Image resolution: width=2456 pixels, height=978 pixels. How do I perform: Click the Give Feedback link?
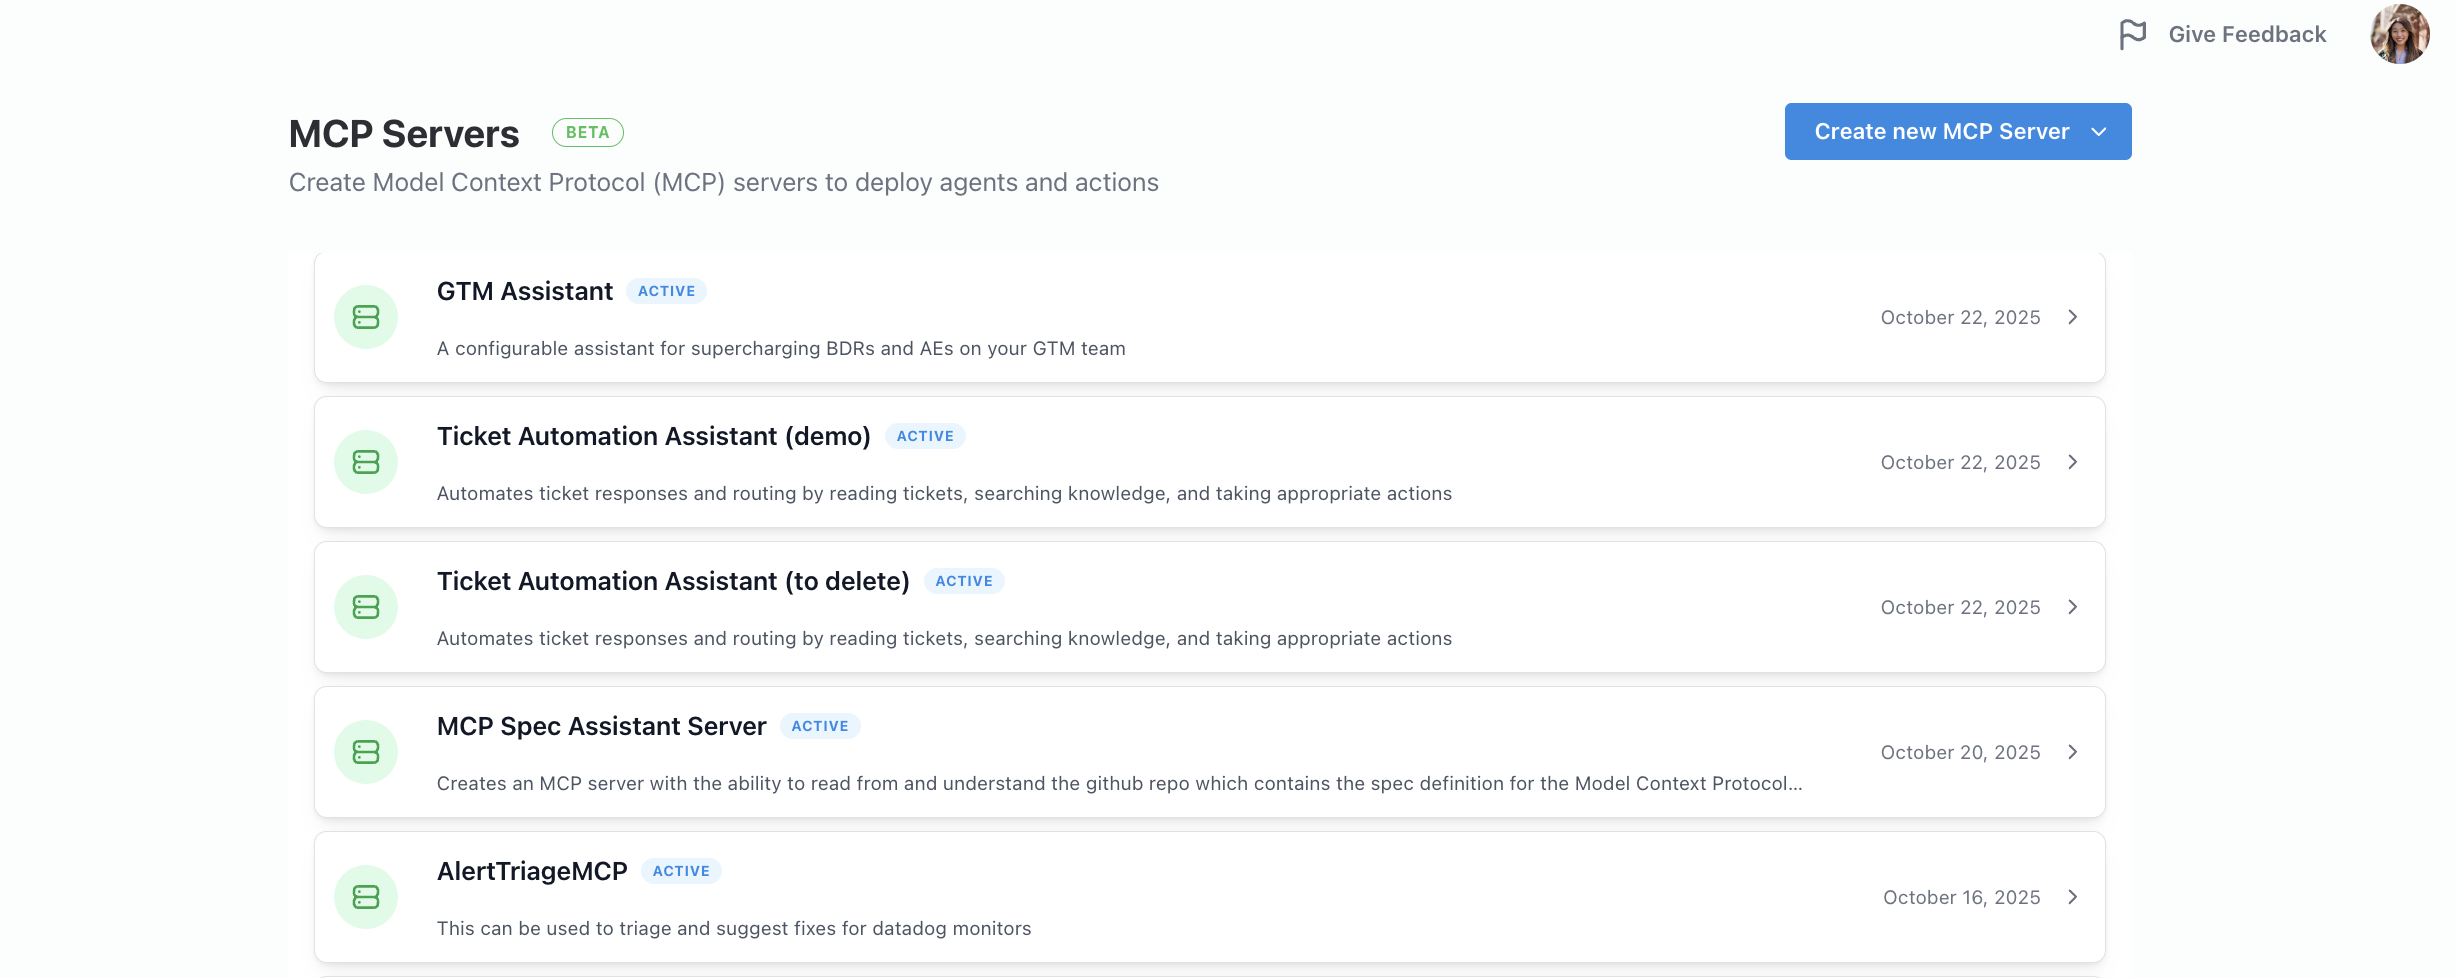click(2247, 34)
